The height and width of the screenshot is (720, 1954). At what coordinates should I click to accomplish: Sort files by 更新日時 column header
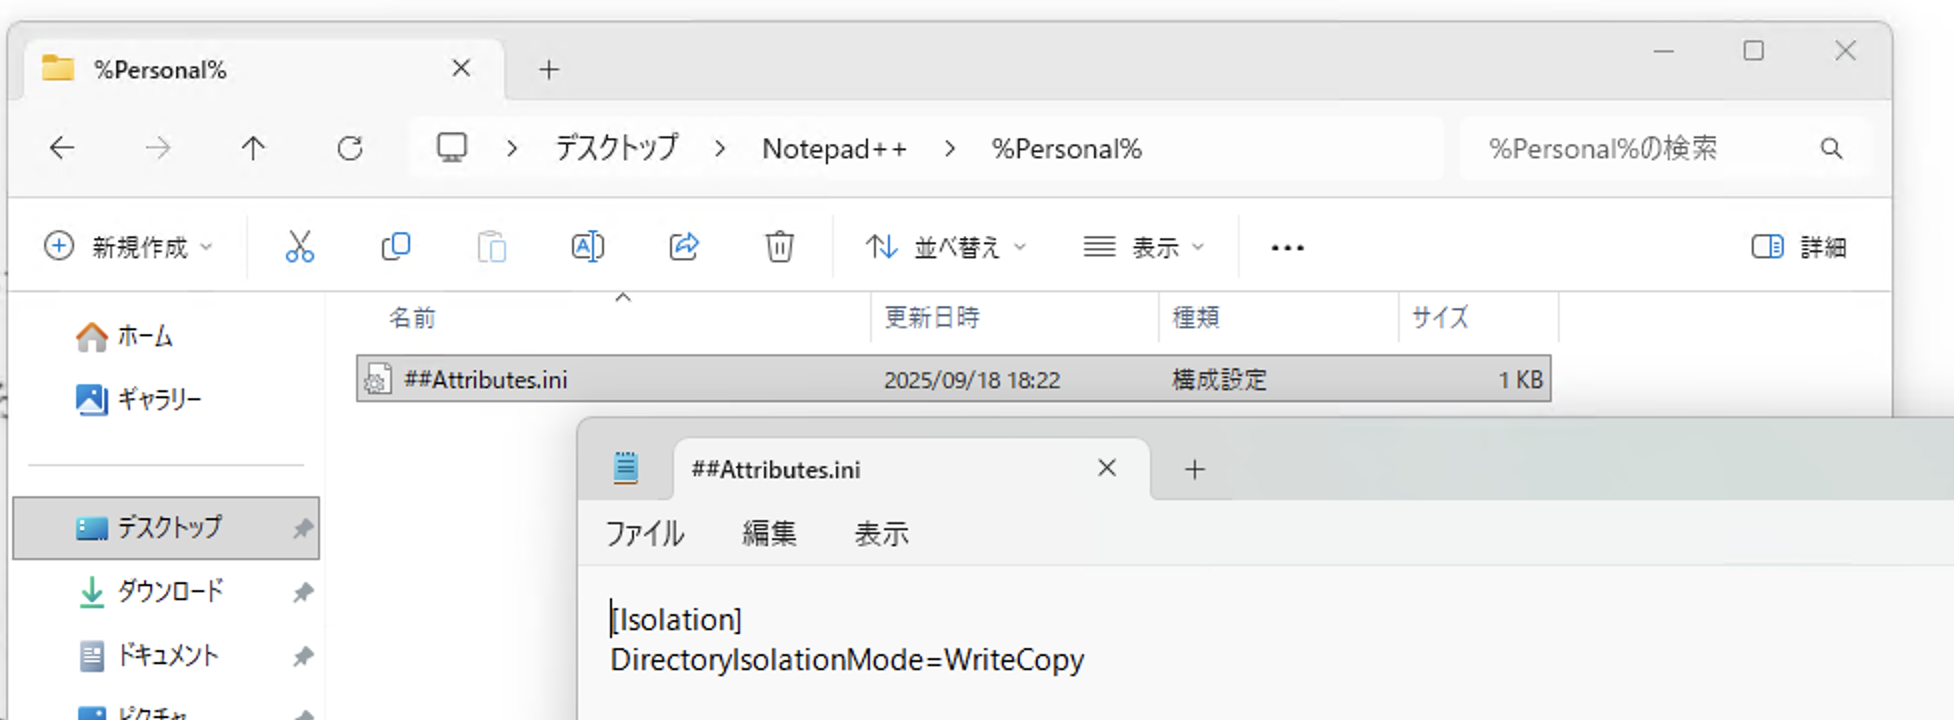(x=932, y=318)
